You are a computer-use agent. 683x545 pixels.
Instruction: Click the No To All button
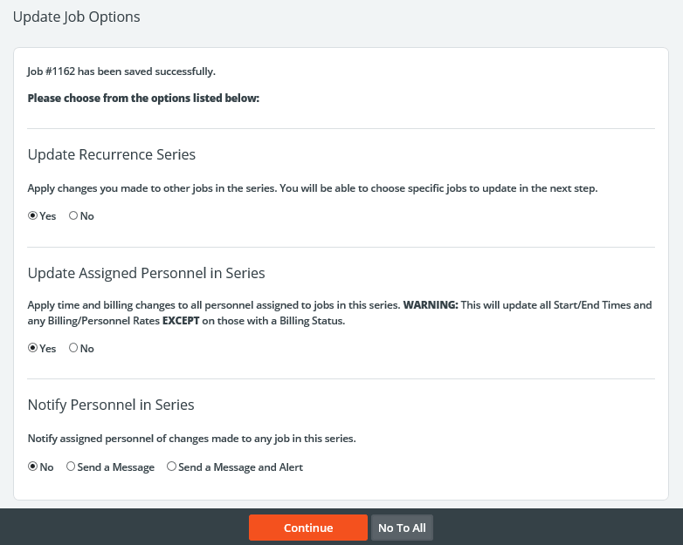(x=402, y=528)
